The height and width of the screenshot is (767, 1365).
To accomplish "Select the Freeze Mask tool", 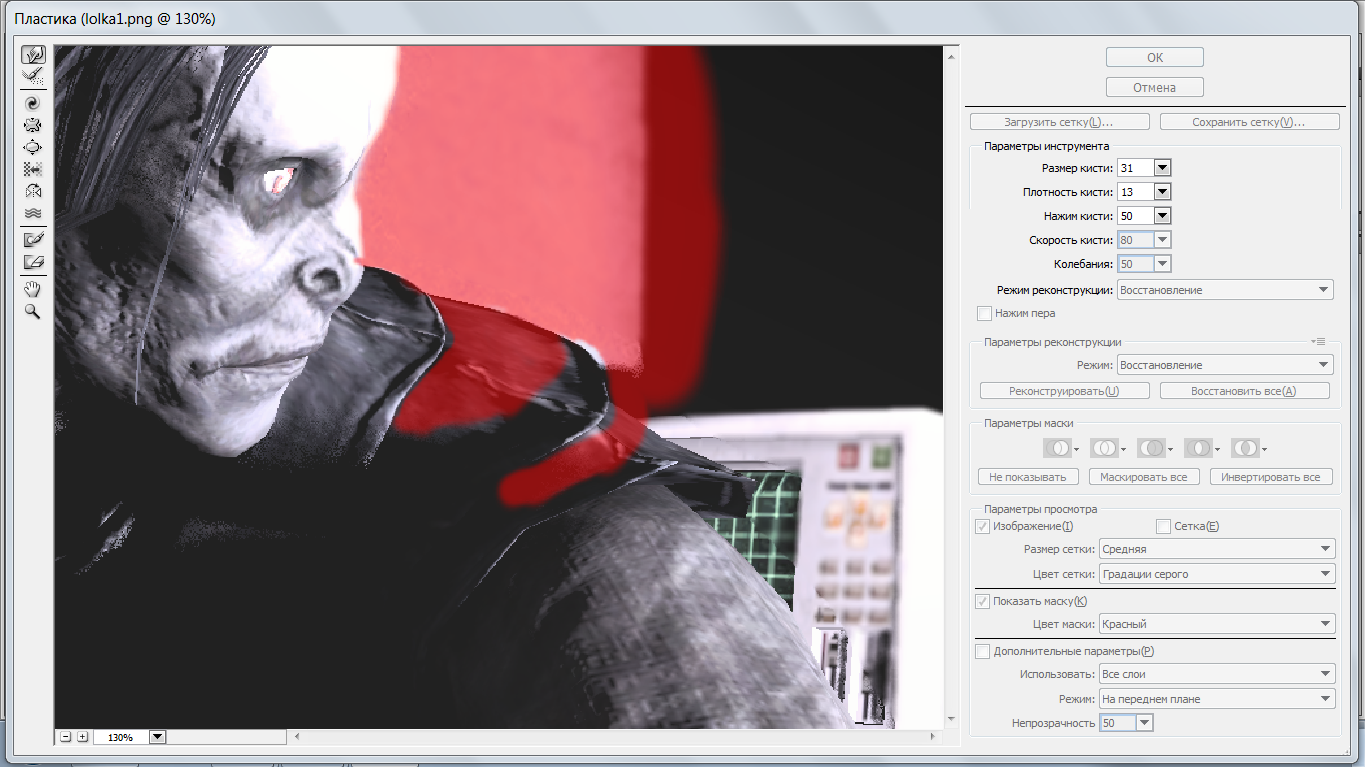I will click(33, 240).
